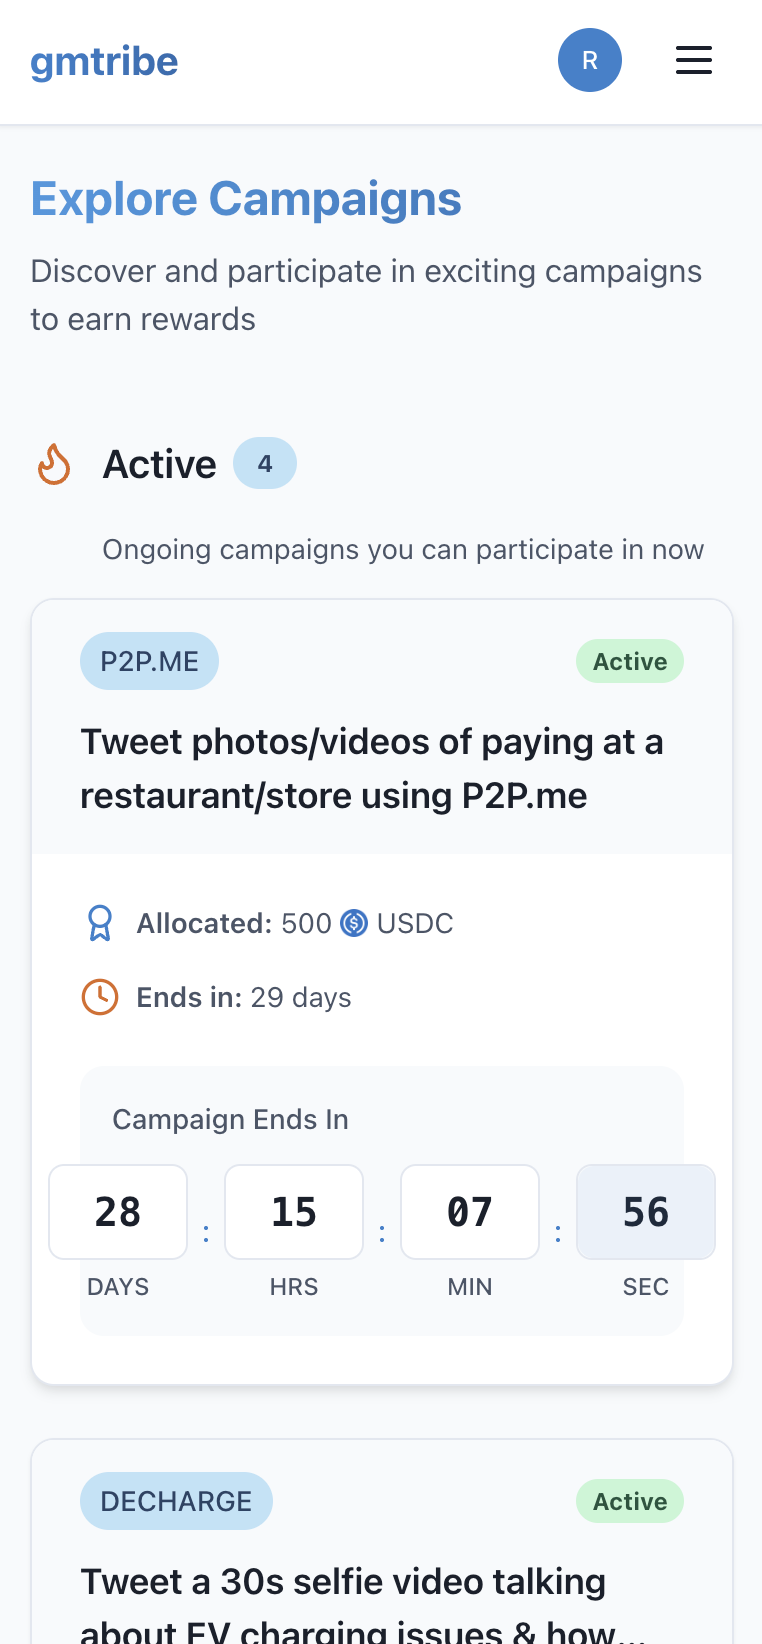The width and height of the screenshot is (762, 1644).
Task: Click the 28 DAYS countdown box
Action: pyautogui.click(x=118, y=1212)
